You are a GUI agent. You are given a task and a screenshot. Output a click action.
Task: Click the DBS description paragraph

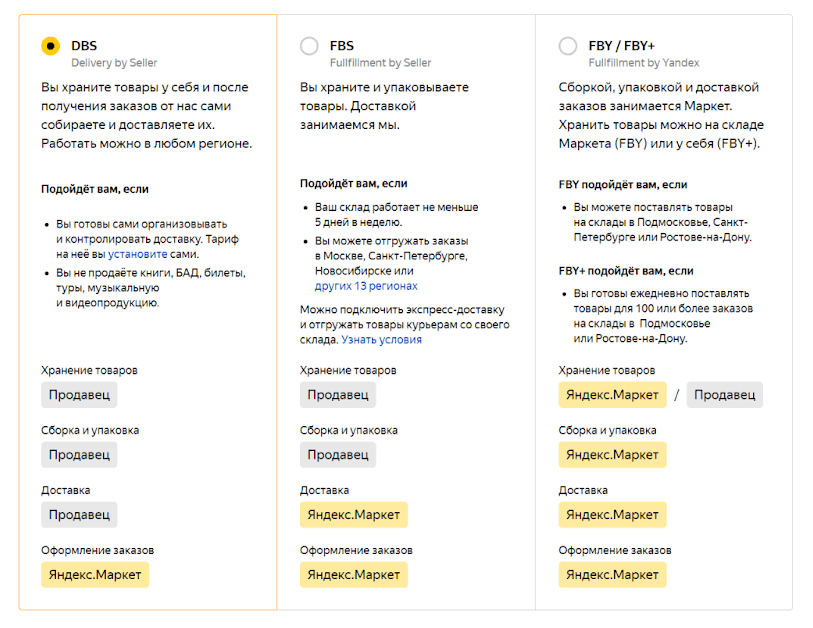(146, 116)
